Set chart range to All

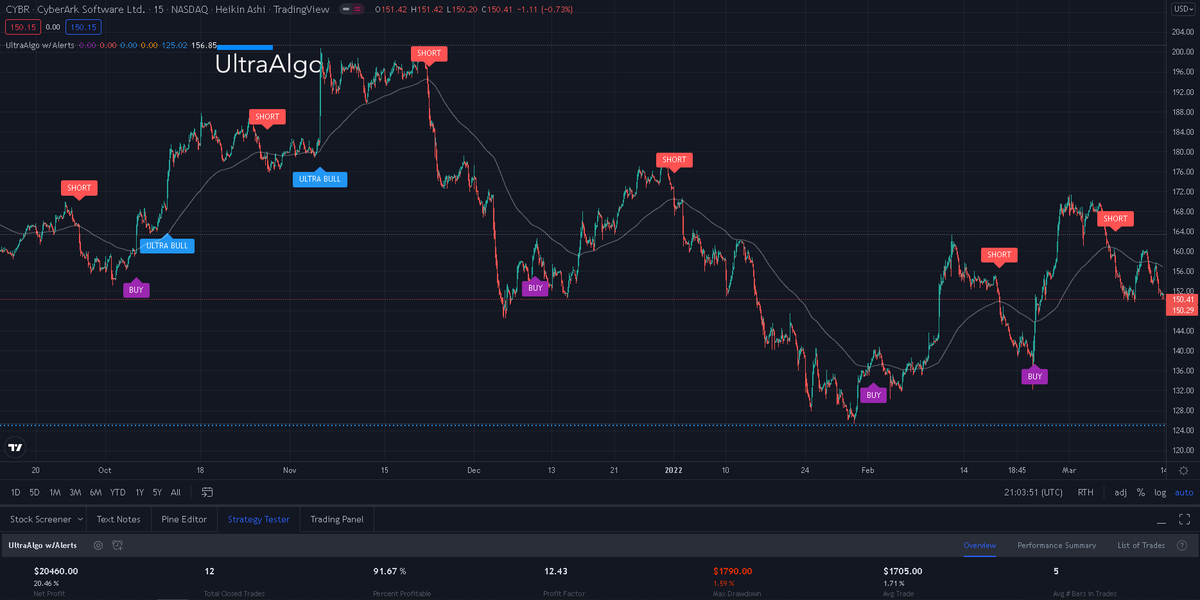pos(176,492)
